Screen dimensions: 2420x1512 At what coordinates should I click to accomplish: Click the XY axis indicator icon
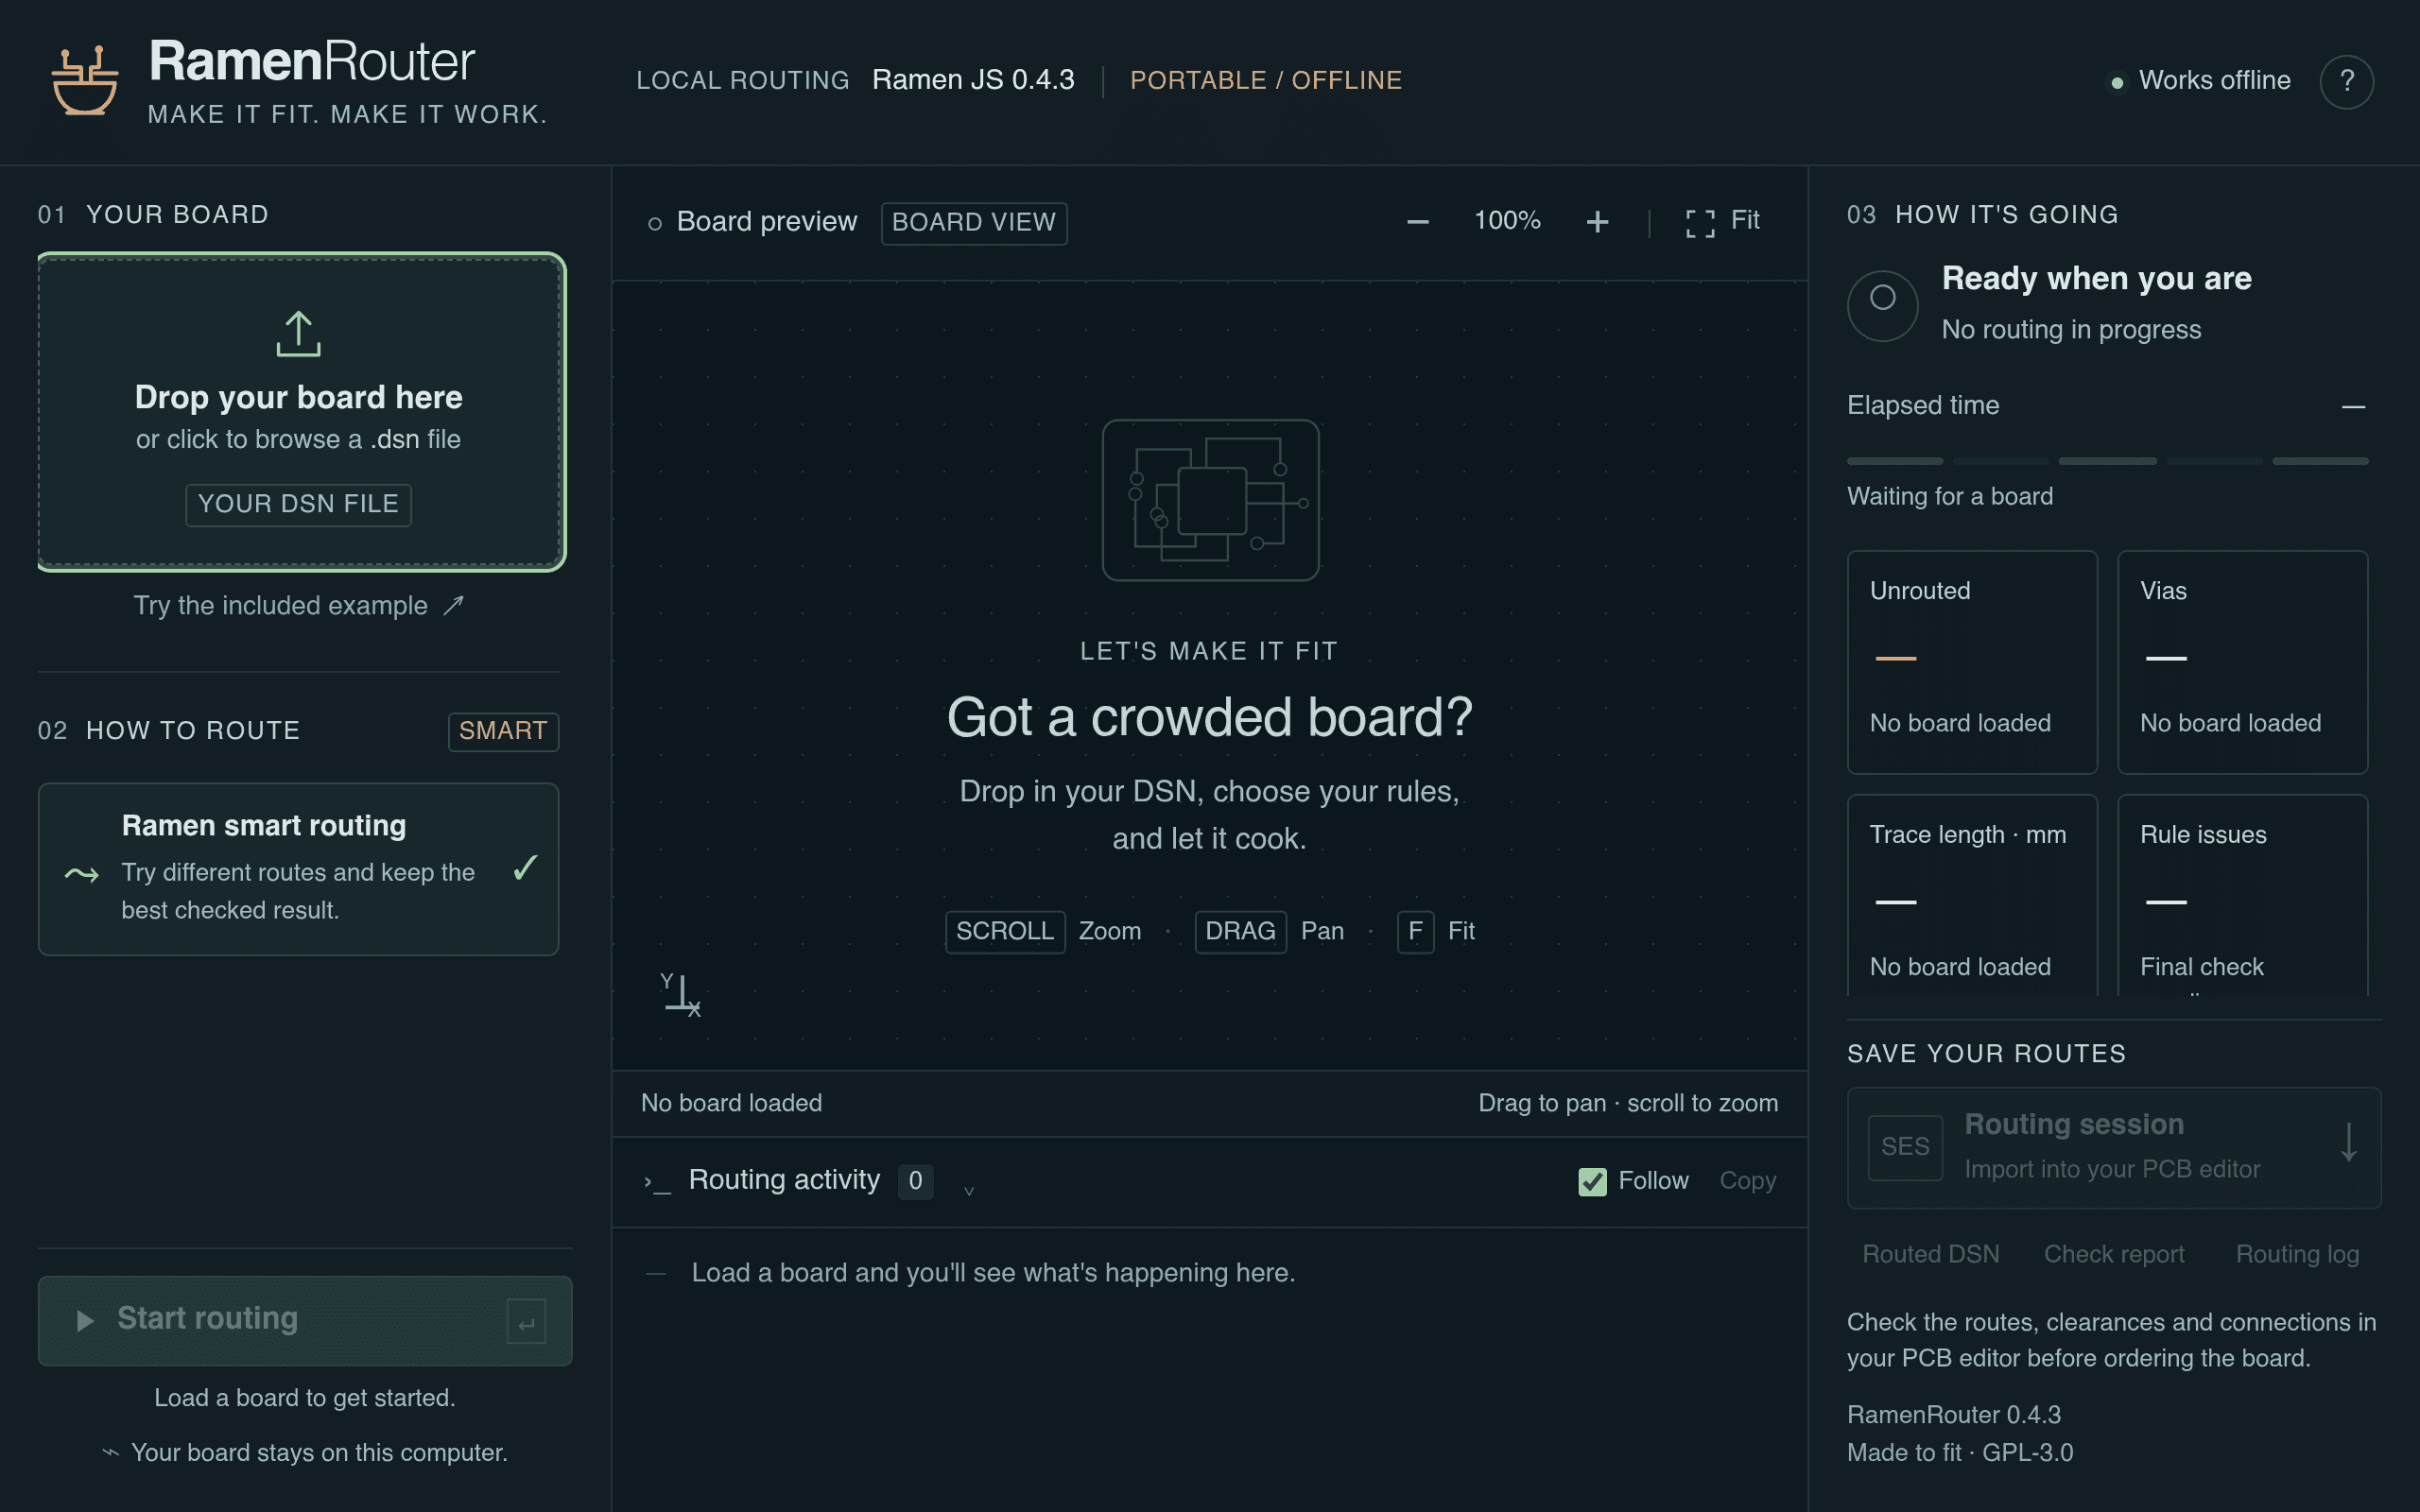[681, 996]
